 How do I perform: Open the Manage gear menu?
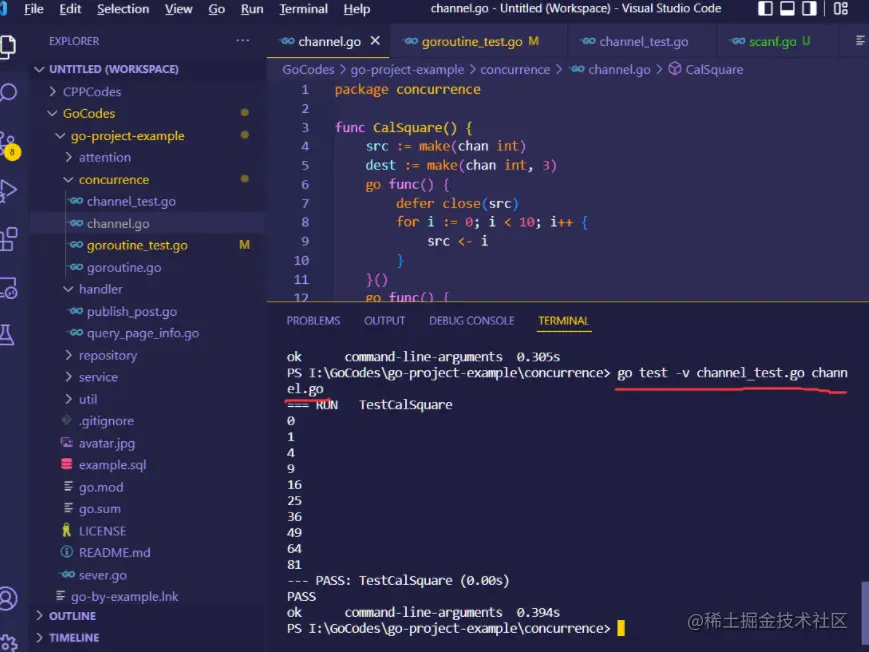8,643
